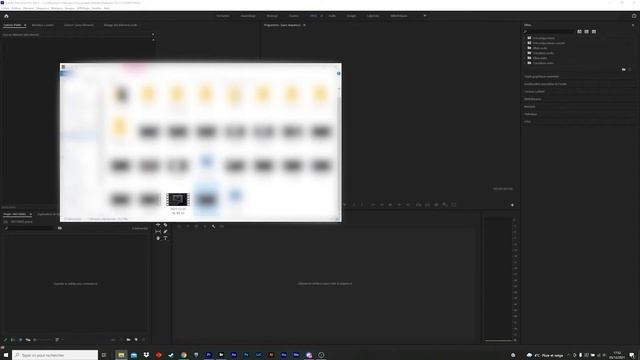This screenshot has height=360, width=640.
Task: Open the Fenêtre menu
Action: click(x=96, y=8)
